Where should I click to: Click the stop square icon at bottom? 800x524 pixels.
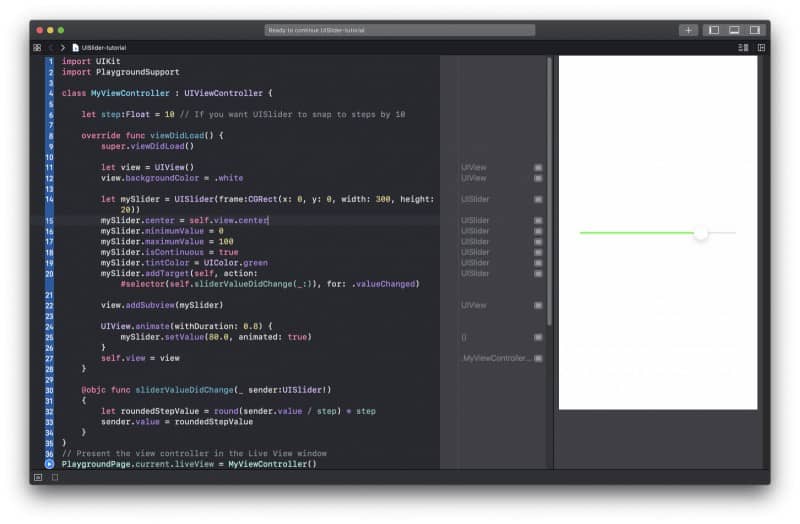coord(55,477)
